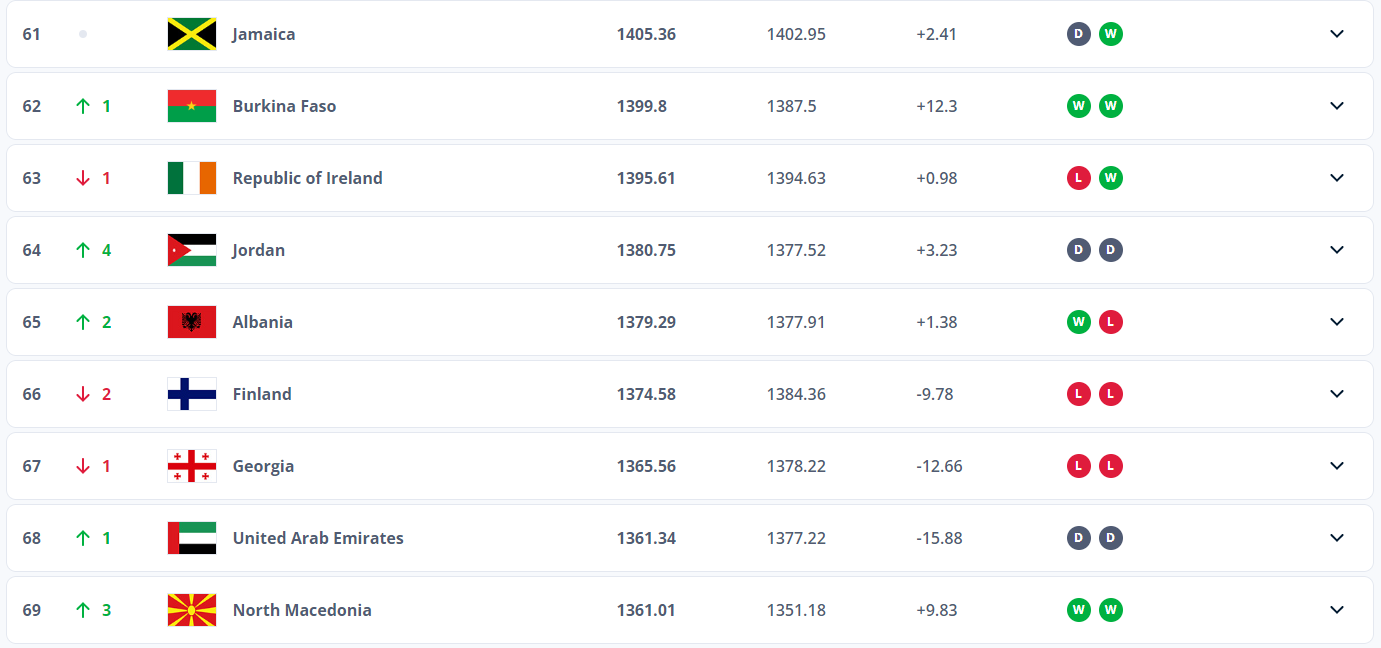1381x648 pixels.
Task: Click Jamaica's gray D result badge
Action: point(1078,34)
